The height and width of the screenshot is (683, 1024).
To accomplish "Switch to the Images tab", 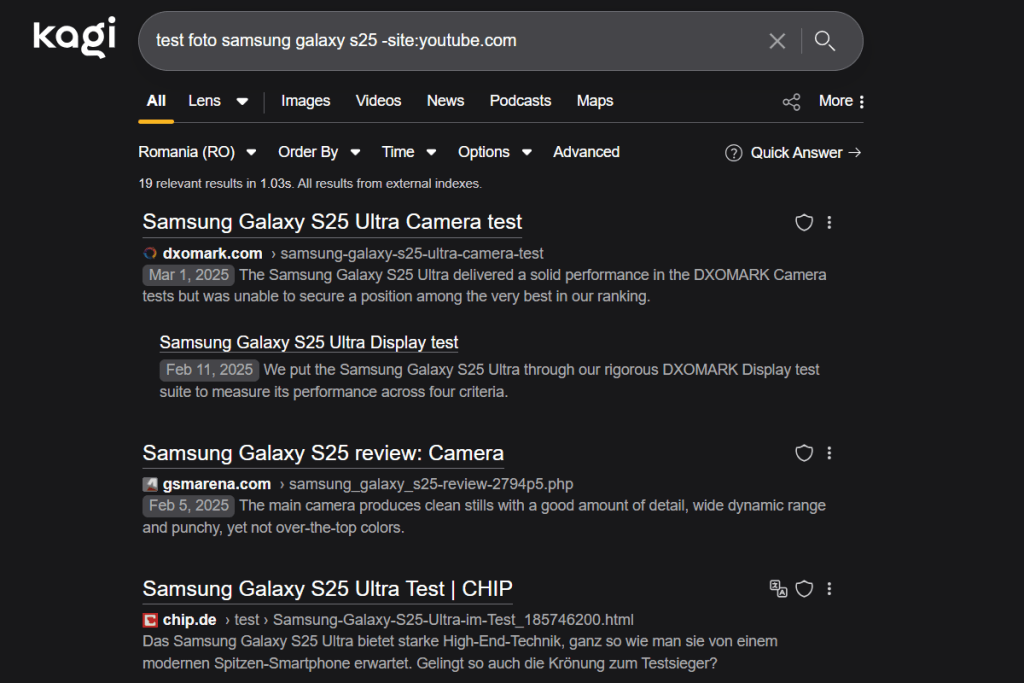I will (x=306, y=101).
